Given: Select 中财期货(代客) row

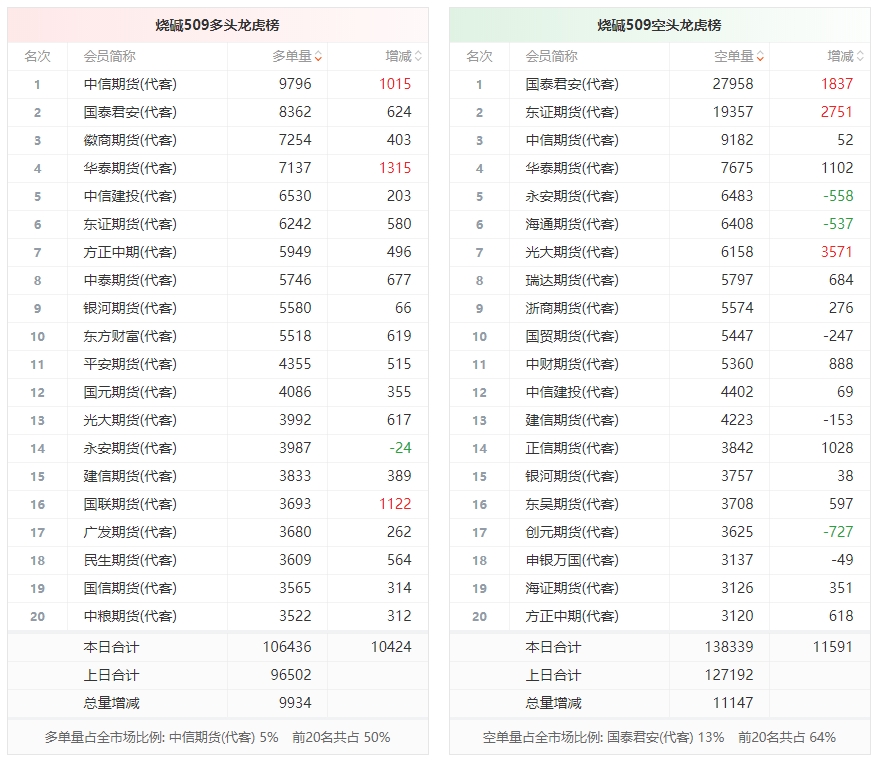Looking at the screenshot, I should [660, 364].
